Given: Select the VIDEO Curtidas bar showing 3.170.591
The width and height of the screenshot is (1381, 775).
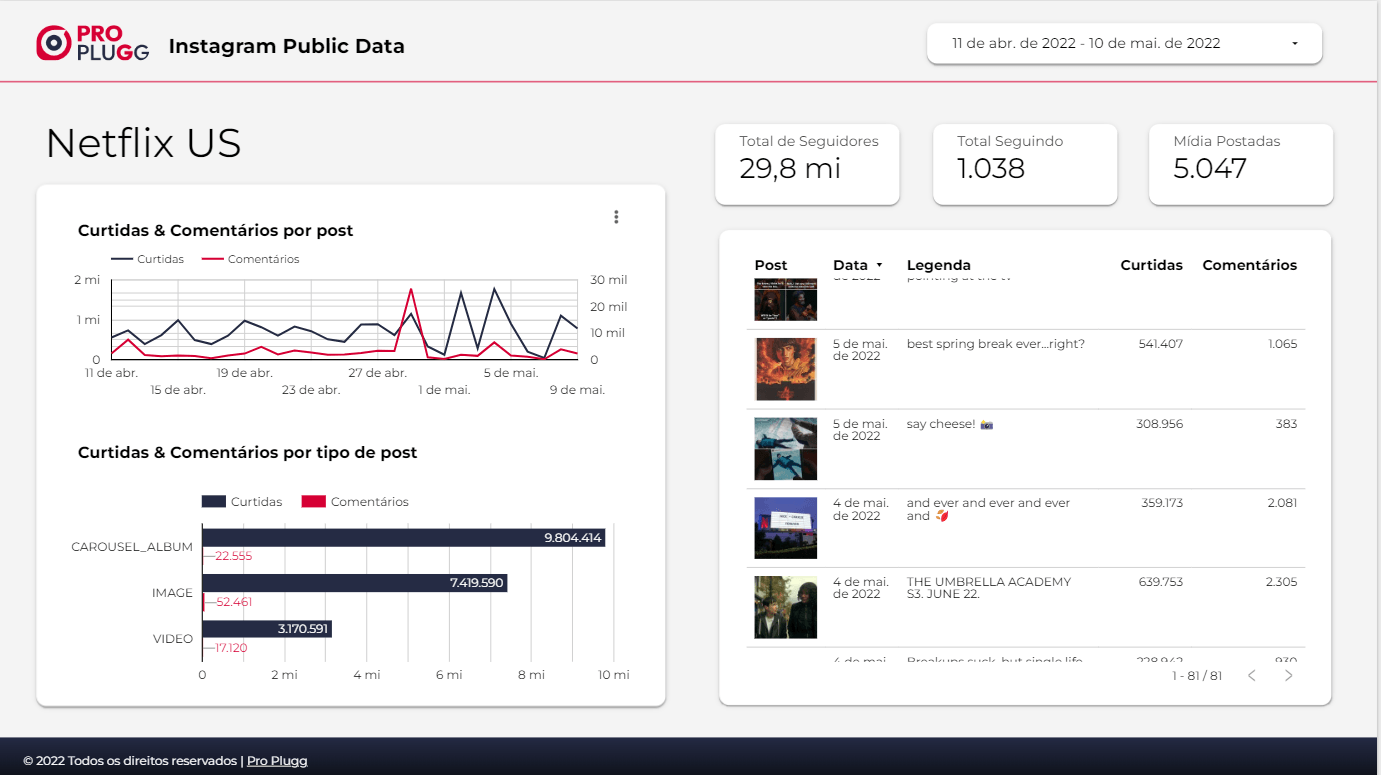Looking at the screenshot, I should [267, 629].
